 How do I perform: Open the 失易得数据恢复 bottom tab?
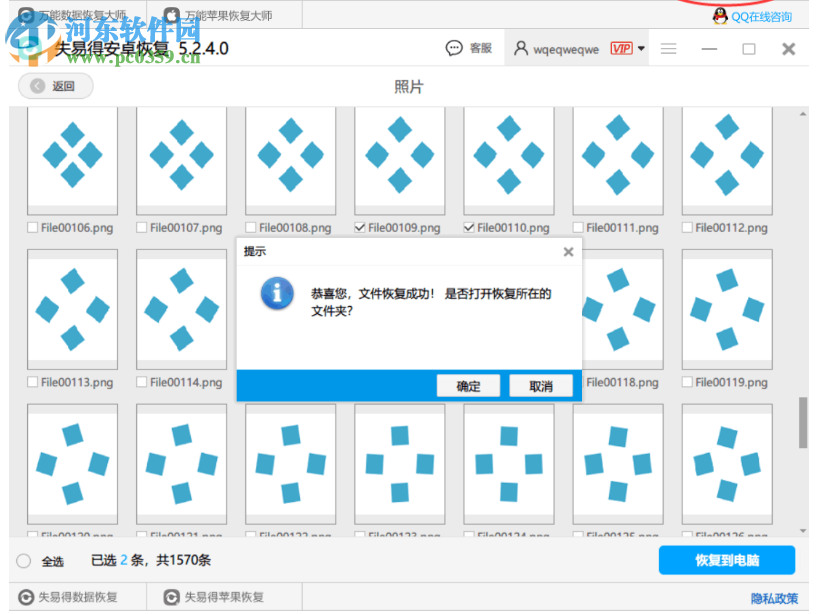pos(77,597)
